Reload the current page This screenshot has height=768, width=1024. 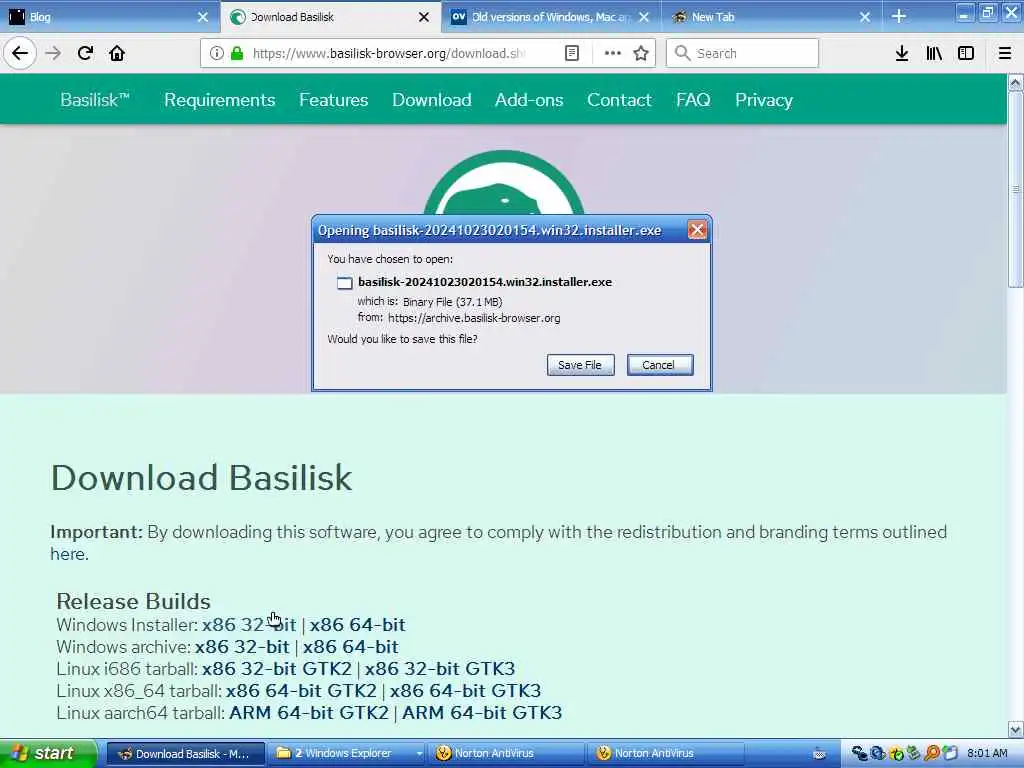(x=85, y=54)
